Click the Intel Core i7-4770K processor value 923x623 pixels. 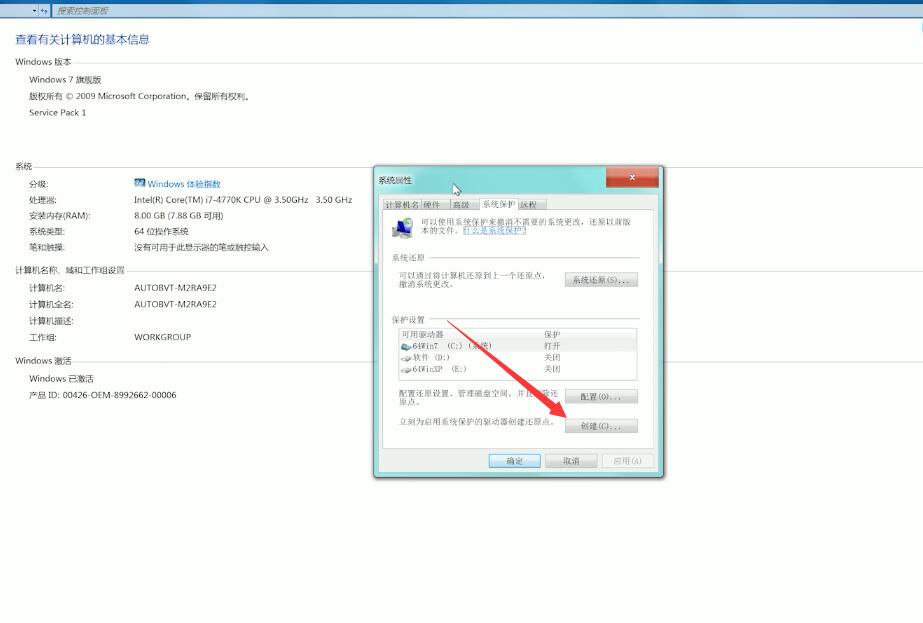pyautogui.click(x=243, y=200)
